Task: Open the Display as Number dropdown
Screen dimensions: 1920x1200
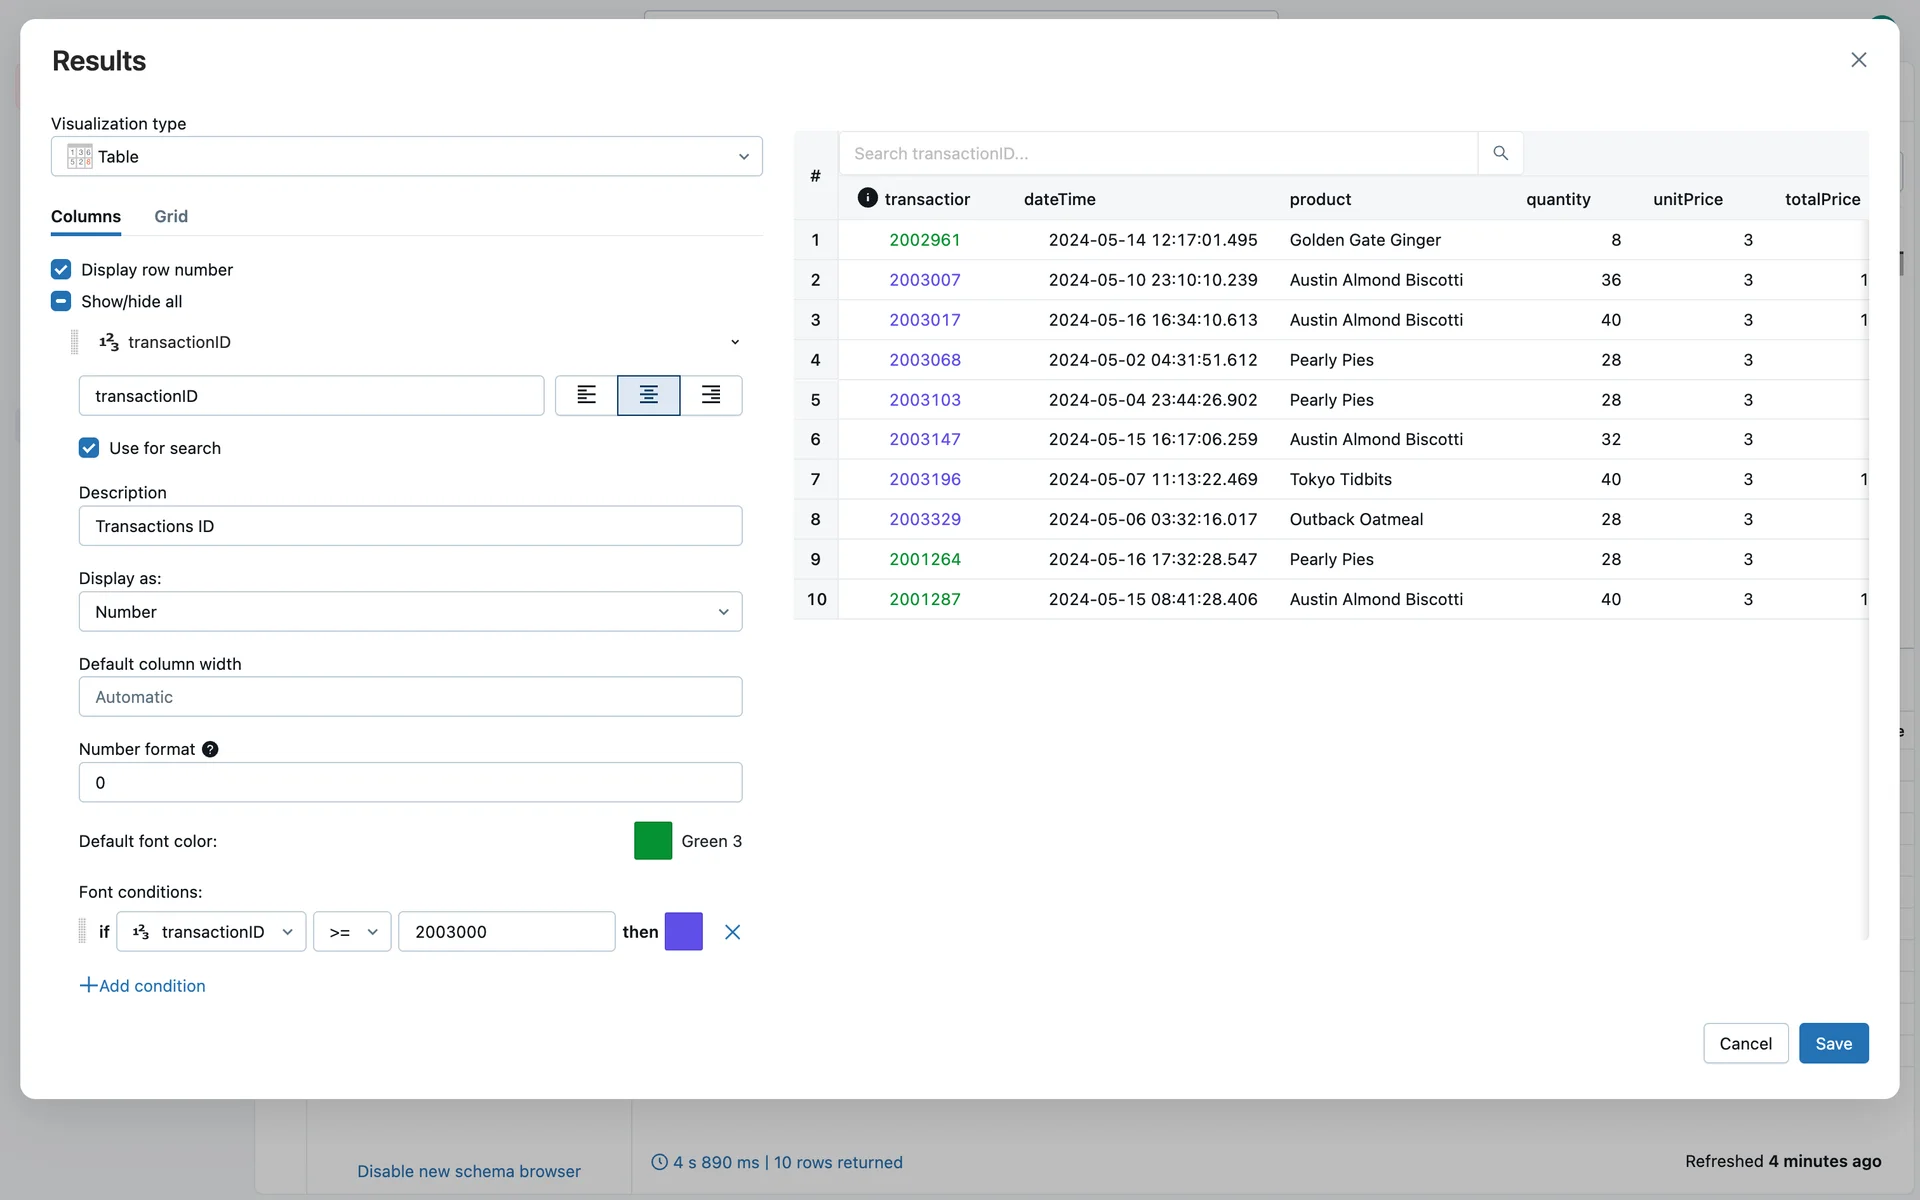Action: pyautogui.click(x=410, y=611)
